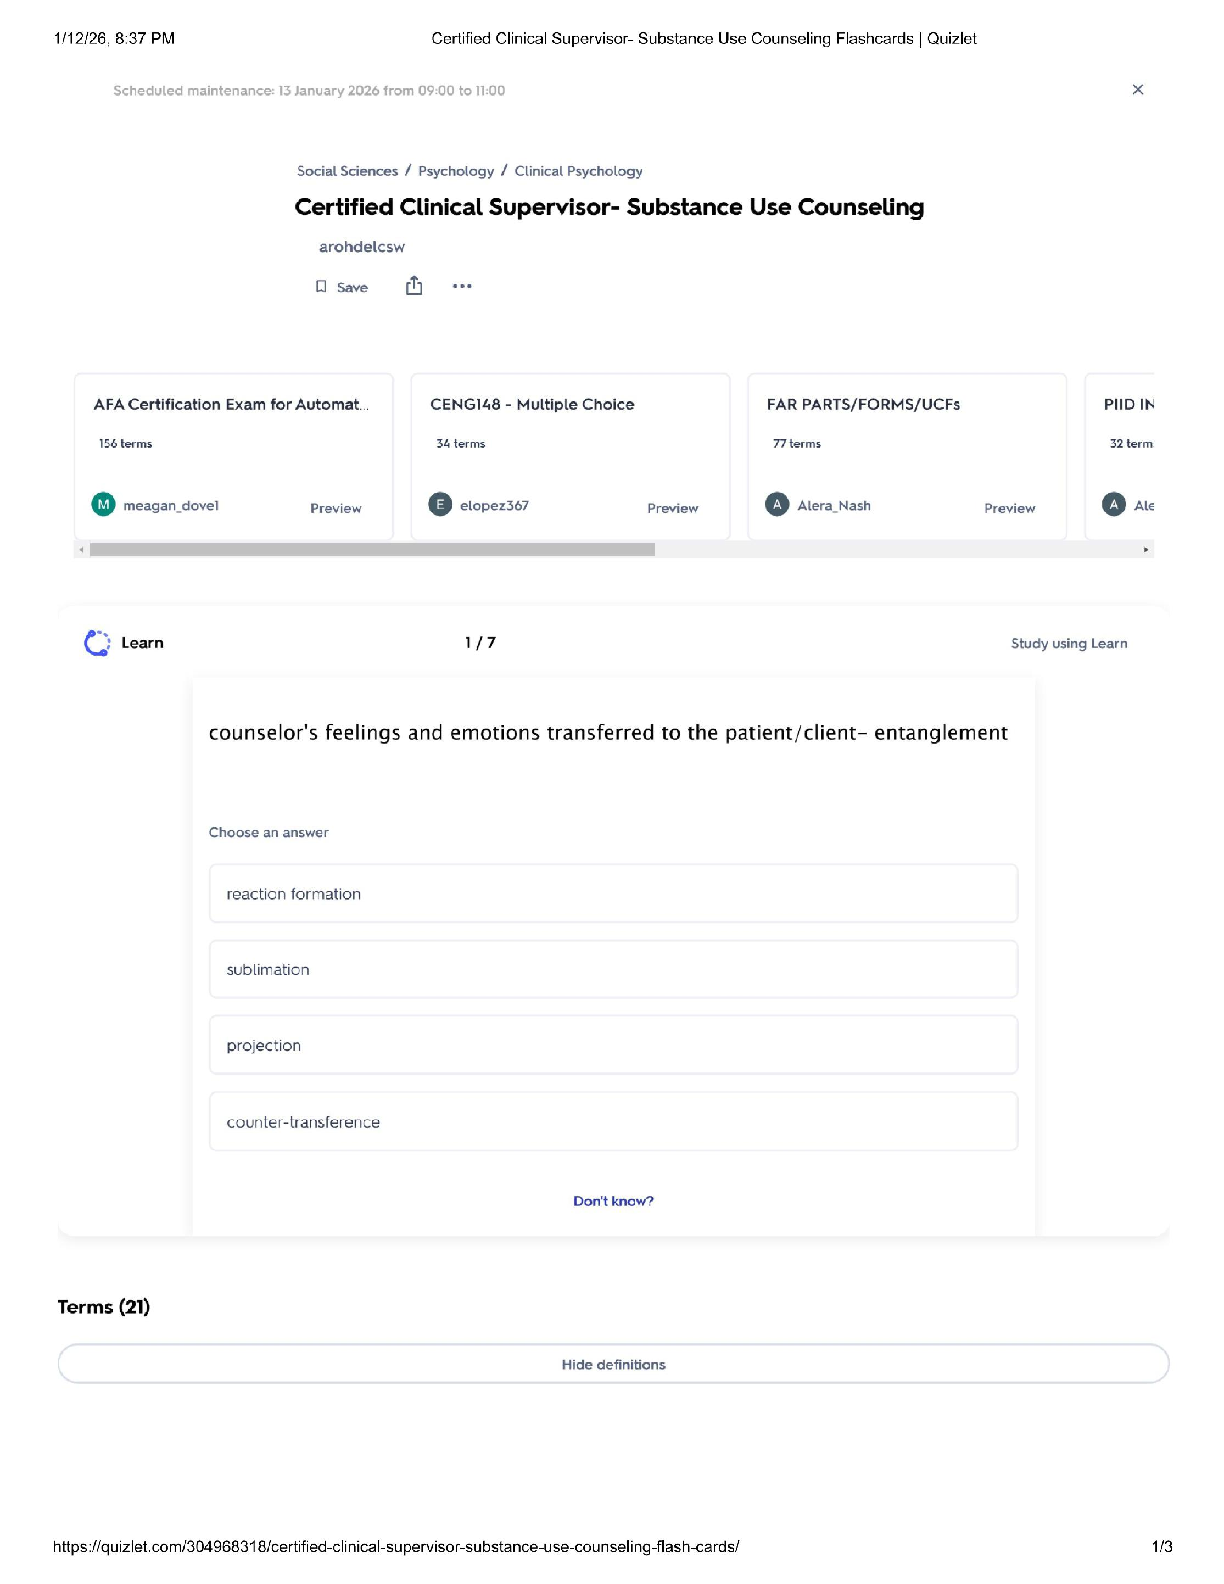
Task: Click the scroll left arrow of carousel
Action: pyautogui.click(x=81, y=550)
